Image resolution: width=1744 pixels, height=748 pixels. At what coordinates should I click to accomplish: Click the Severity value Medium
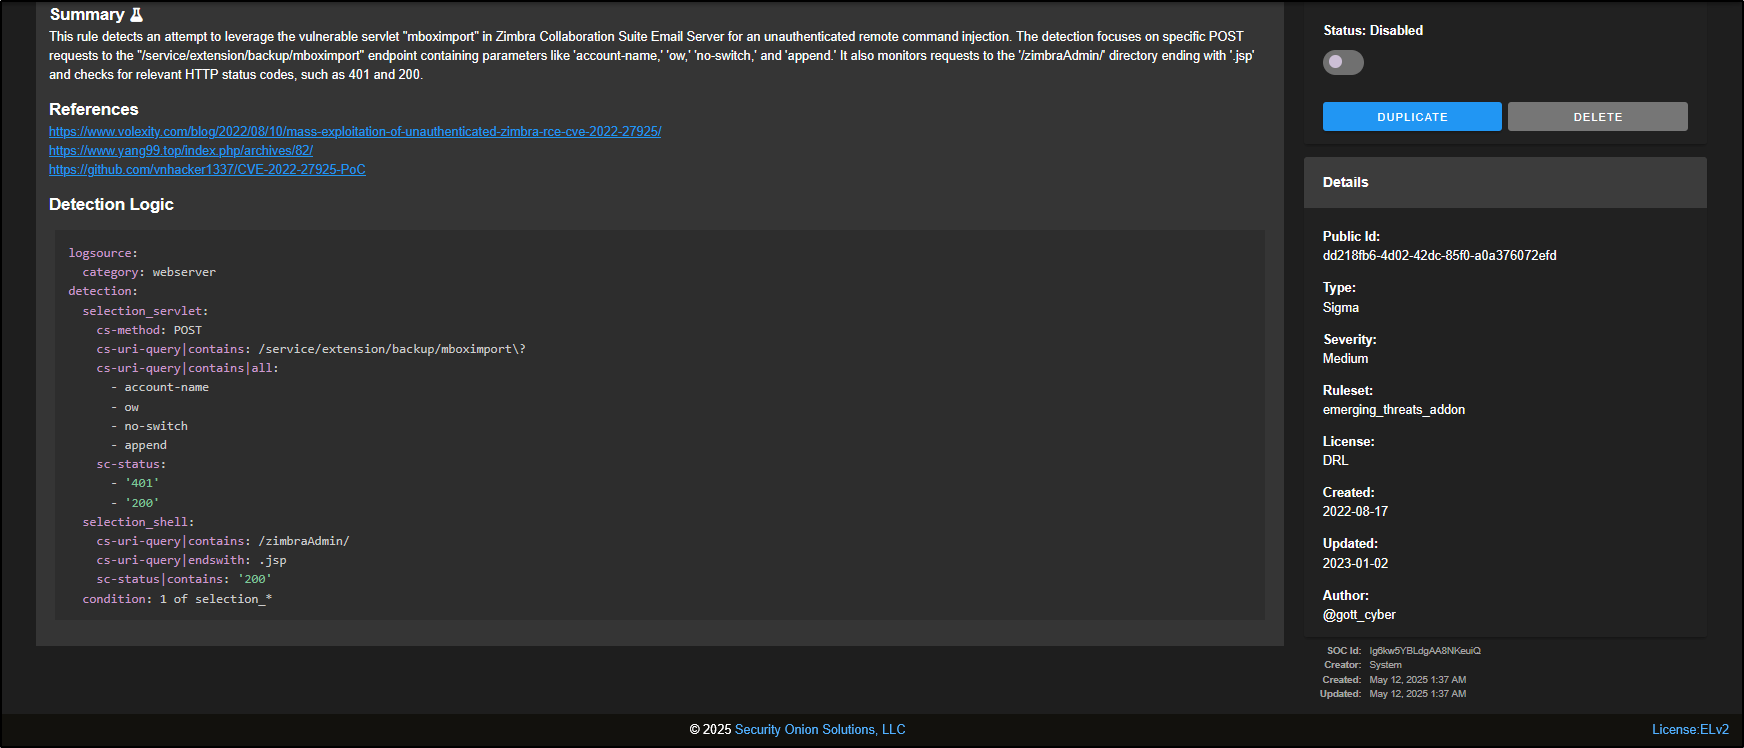1345,359
